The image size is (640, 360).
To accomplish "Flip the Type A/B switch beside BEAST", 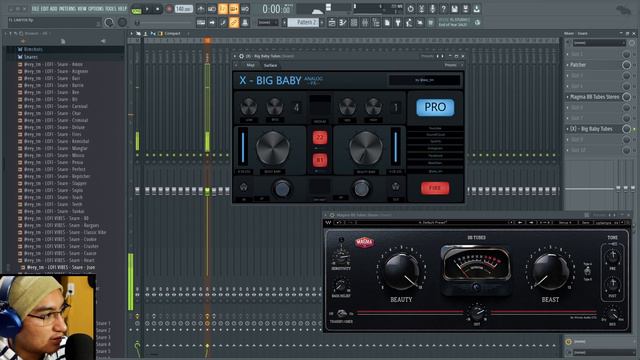I will click(x=587, y=271).
